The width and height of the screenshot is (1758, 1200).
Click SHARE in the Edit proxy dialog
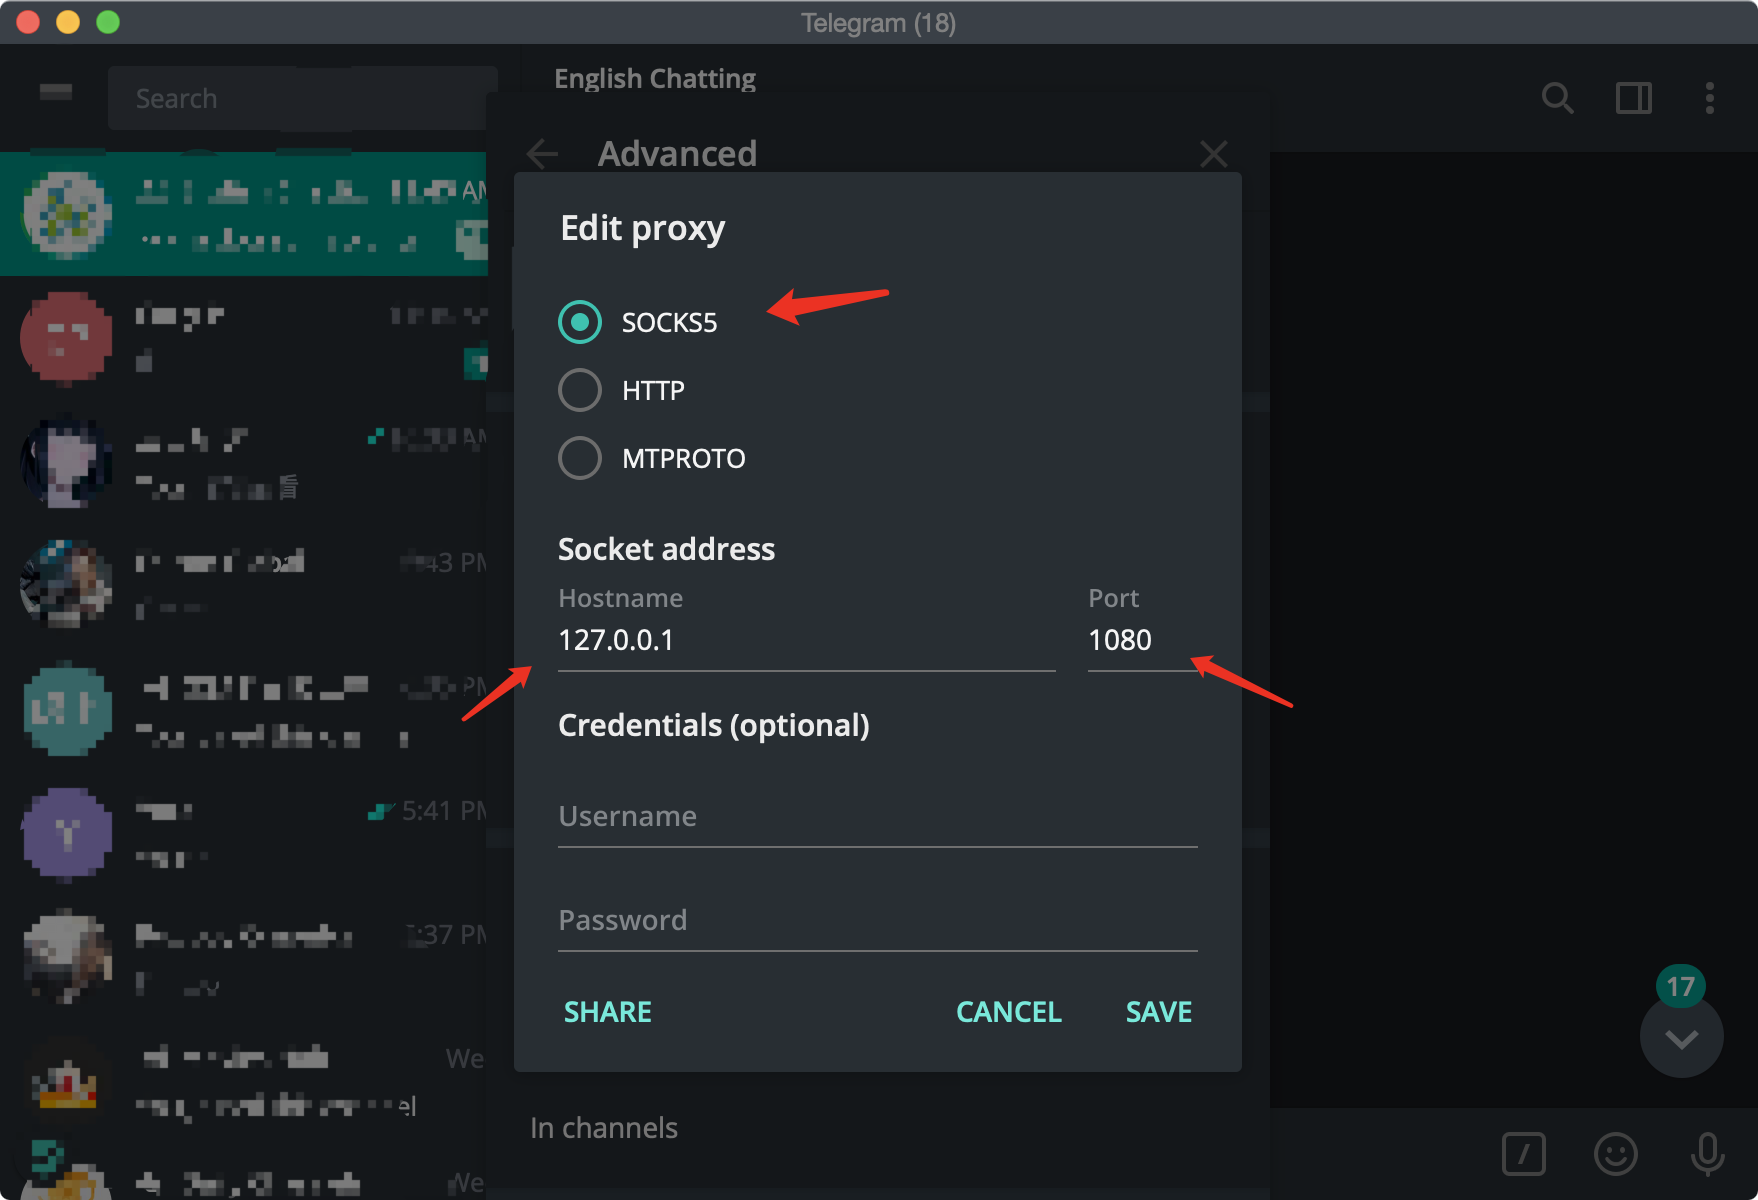(607, 1012)
